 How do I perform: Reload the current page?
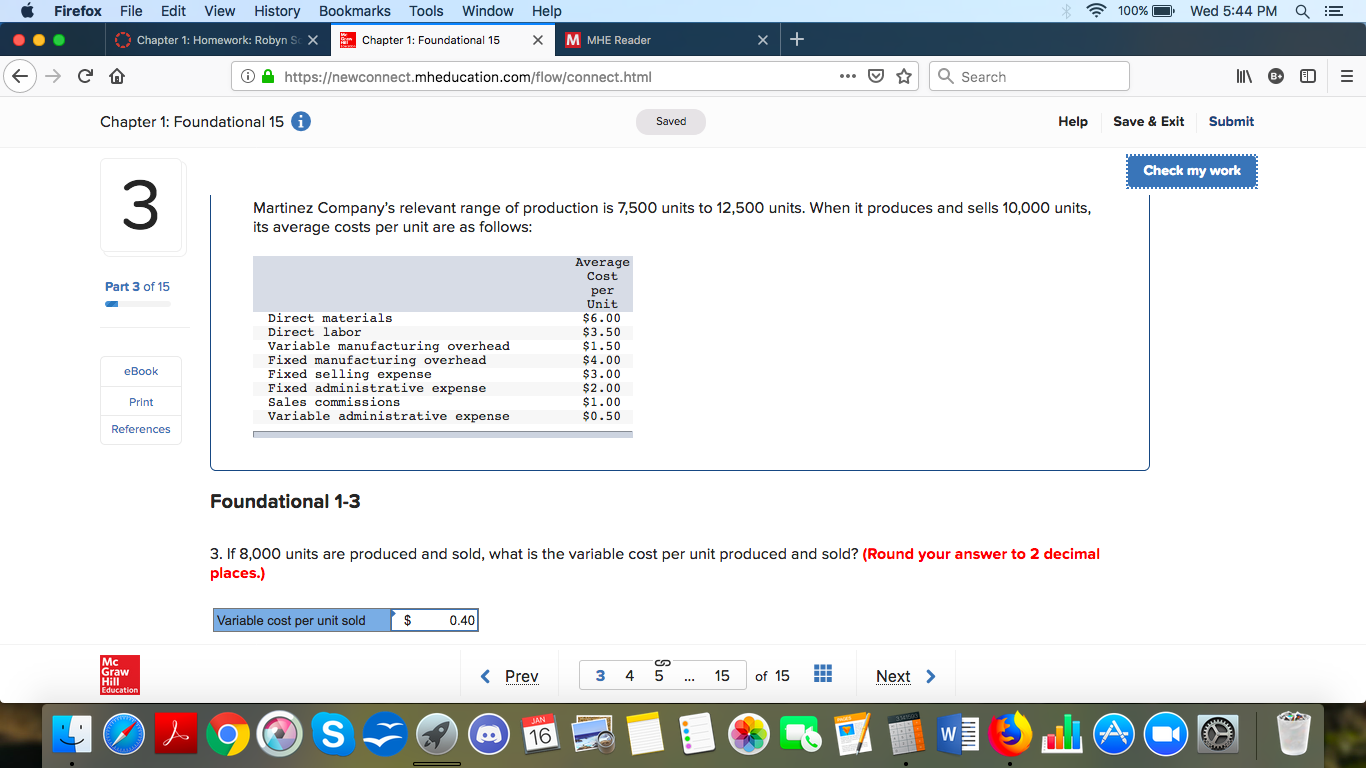[x=85, y=77]
